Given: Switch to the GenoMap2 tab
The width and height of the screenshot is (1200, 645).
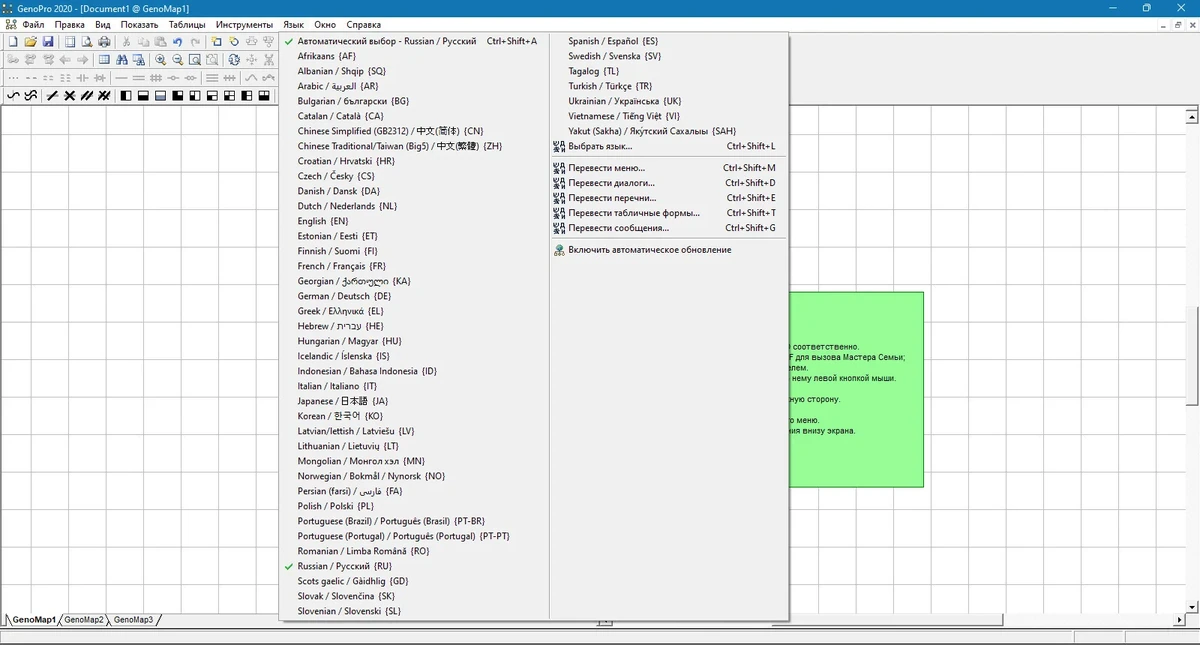Looking at the screenshot, I should (x=84, y=620).
